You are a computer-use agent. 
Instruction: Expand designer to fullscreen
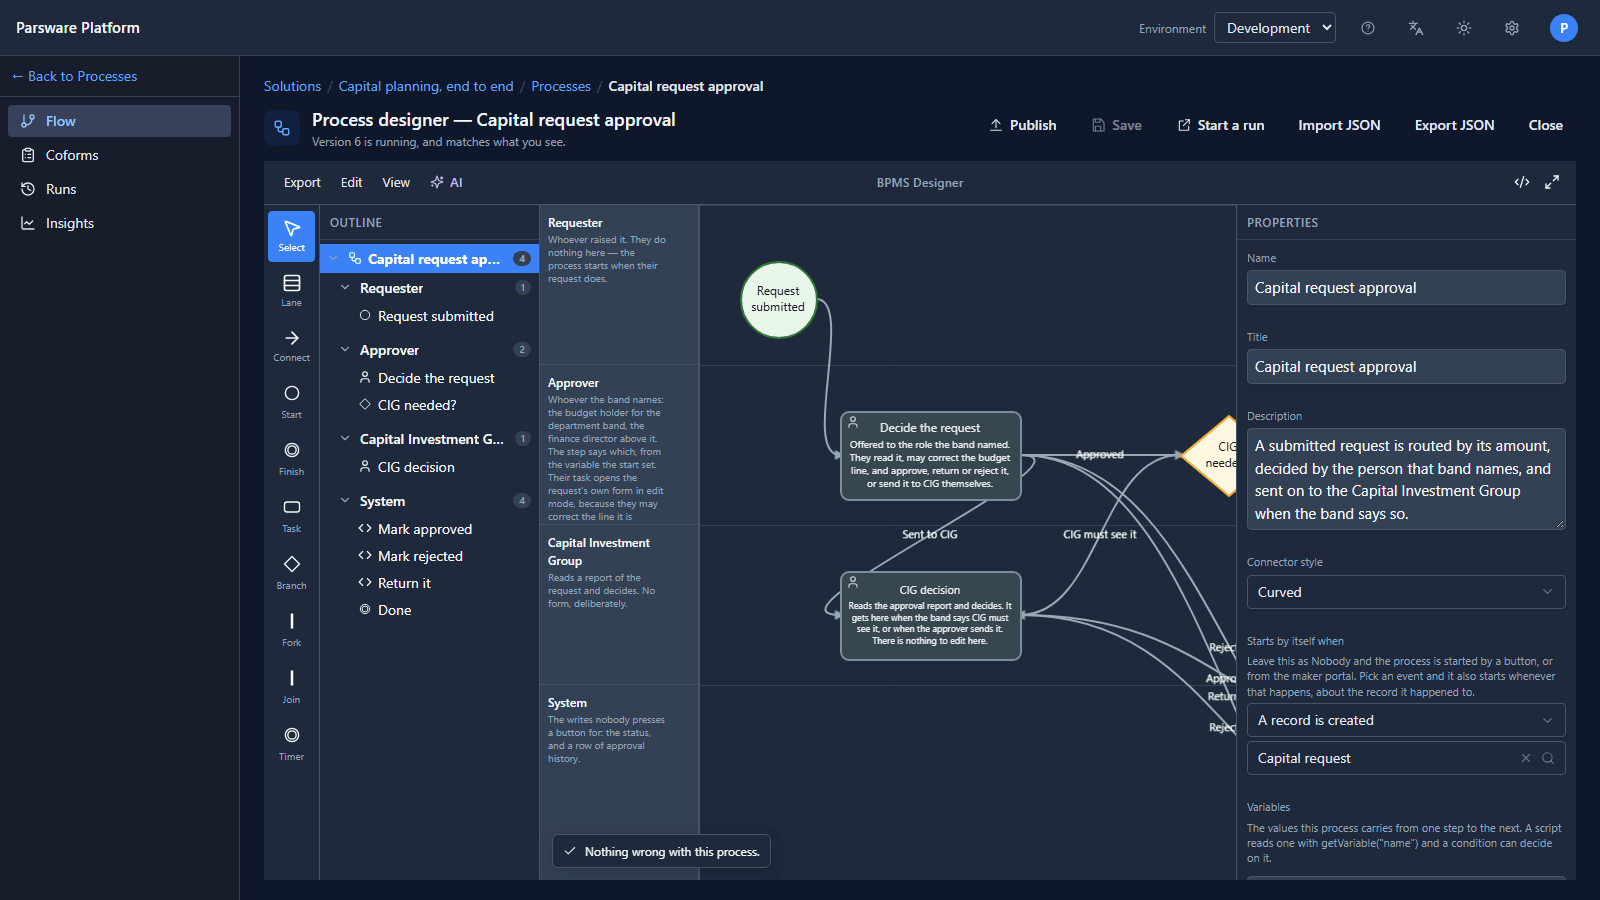point(1552,182)
